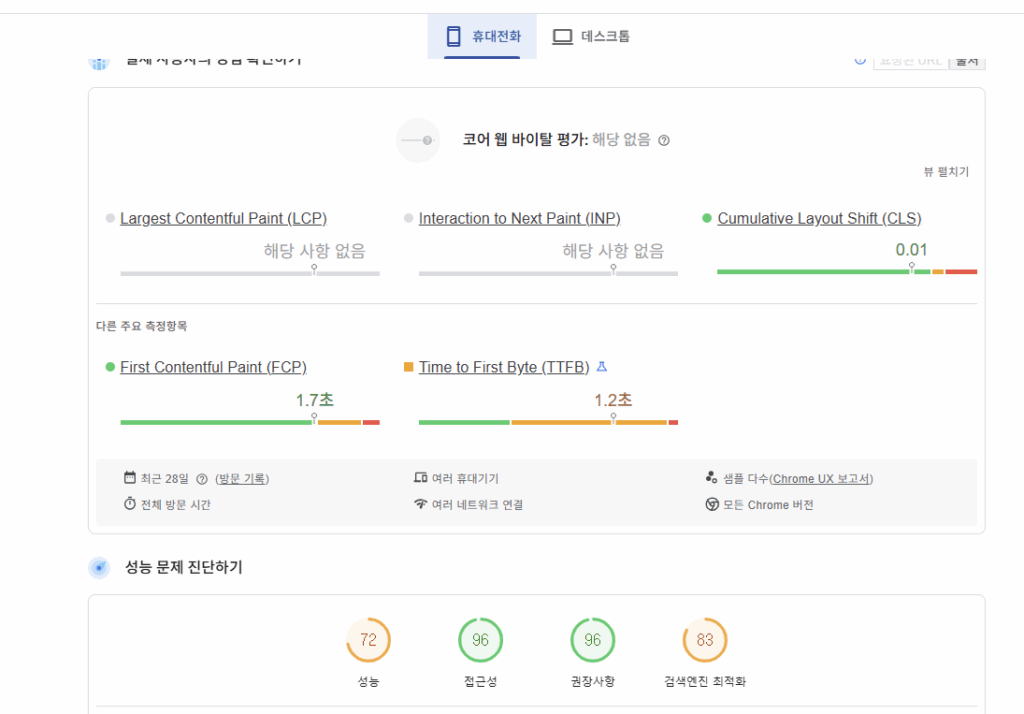Screen dimensions: 1024x714
Task: Click the help icon next to 최근 28일
Action: 202,479
